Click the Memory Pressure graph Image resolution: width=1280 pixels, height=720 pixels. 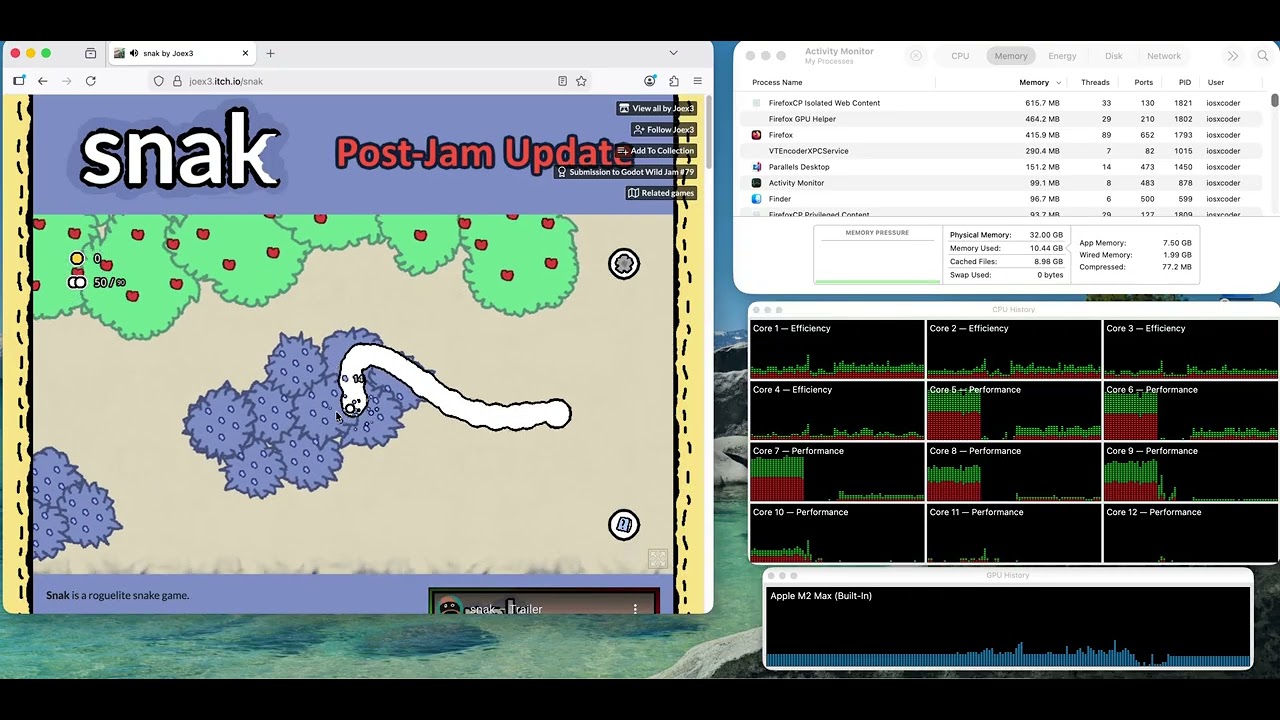877,255
